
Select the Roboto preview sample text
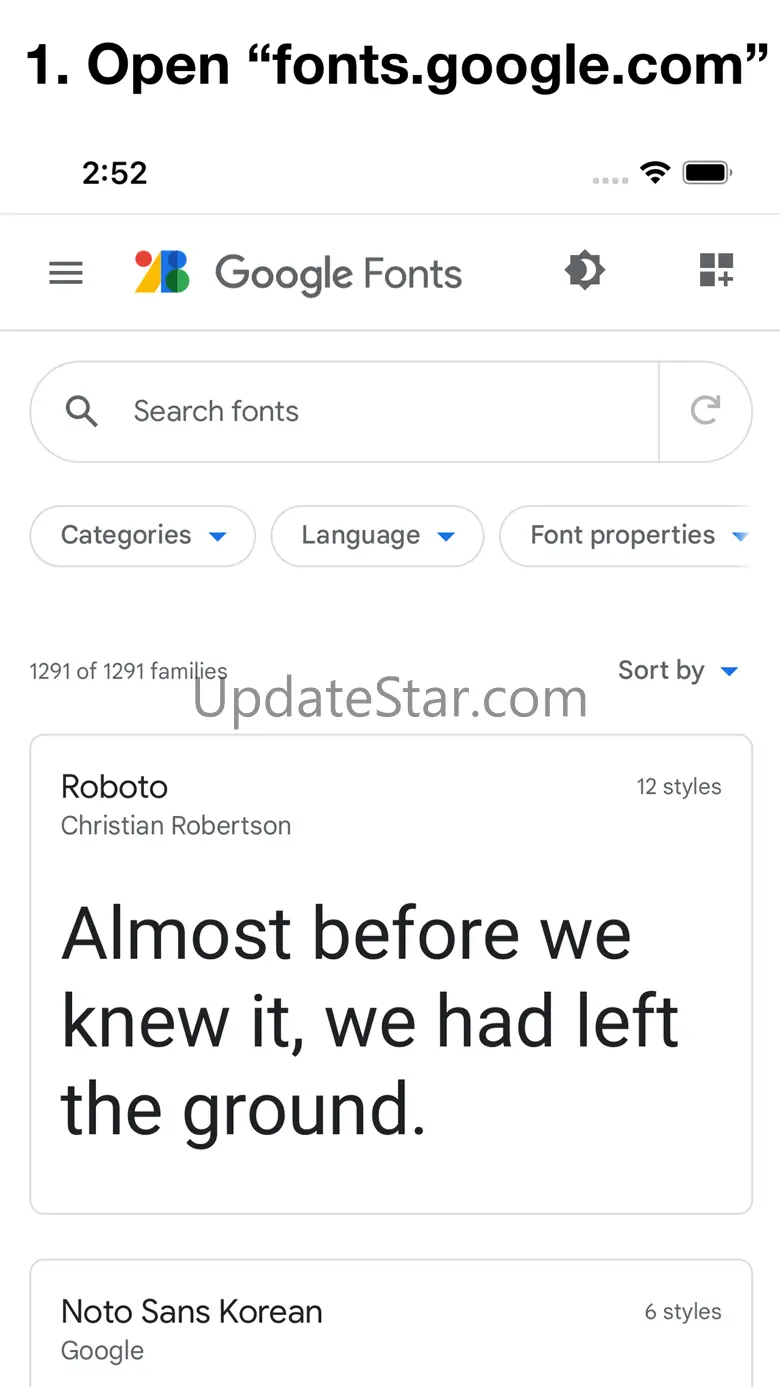(x=370, y=1020)
